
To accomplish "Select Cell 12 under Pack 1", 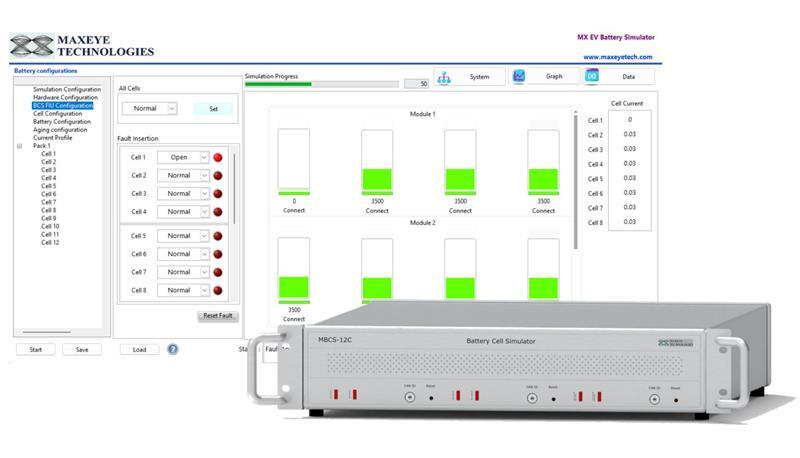I will click(x=50, y=243).
